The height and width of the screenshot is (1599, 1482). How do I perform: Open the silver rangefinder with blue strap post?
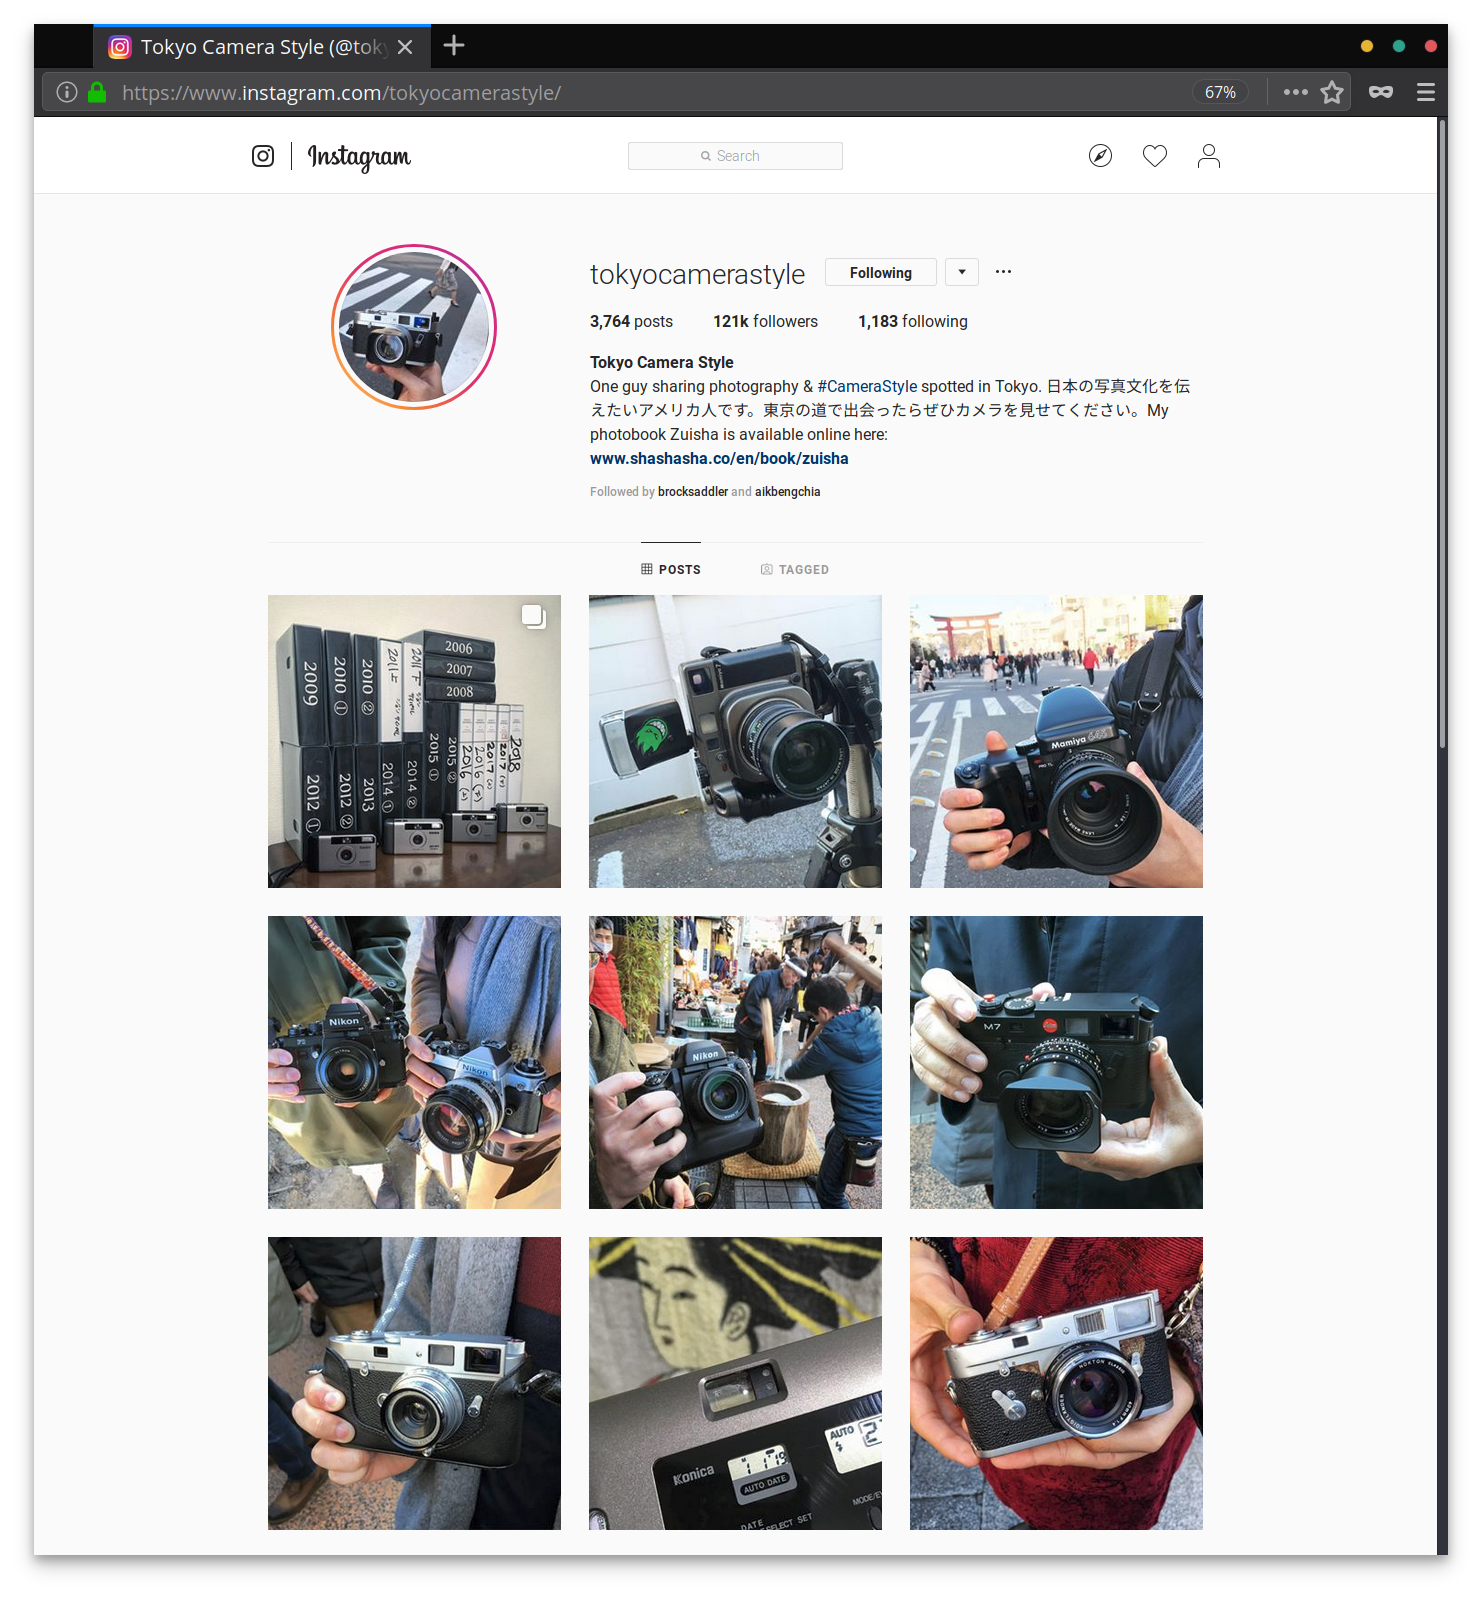pos(414,1383)
